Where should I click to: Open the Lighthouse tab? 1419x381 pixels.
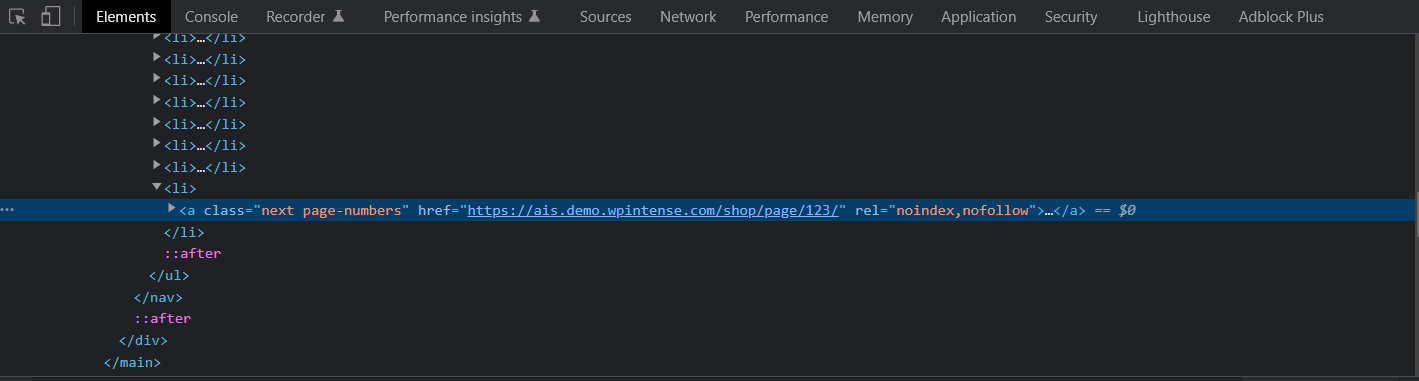point(1174,17)
